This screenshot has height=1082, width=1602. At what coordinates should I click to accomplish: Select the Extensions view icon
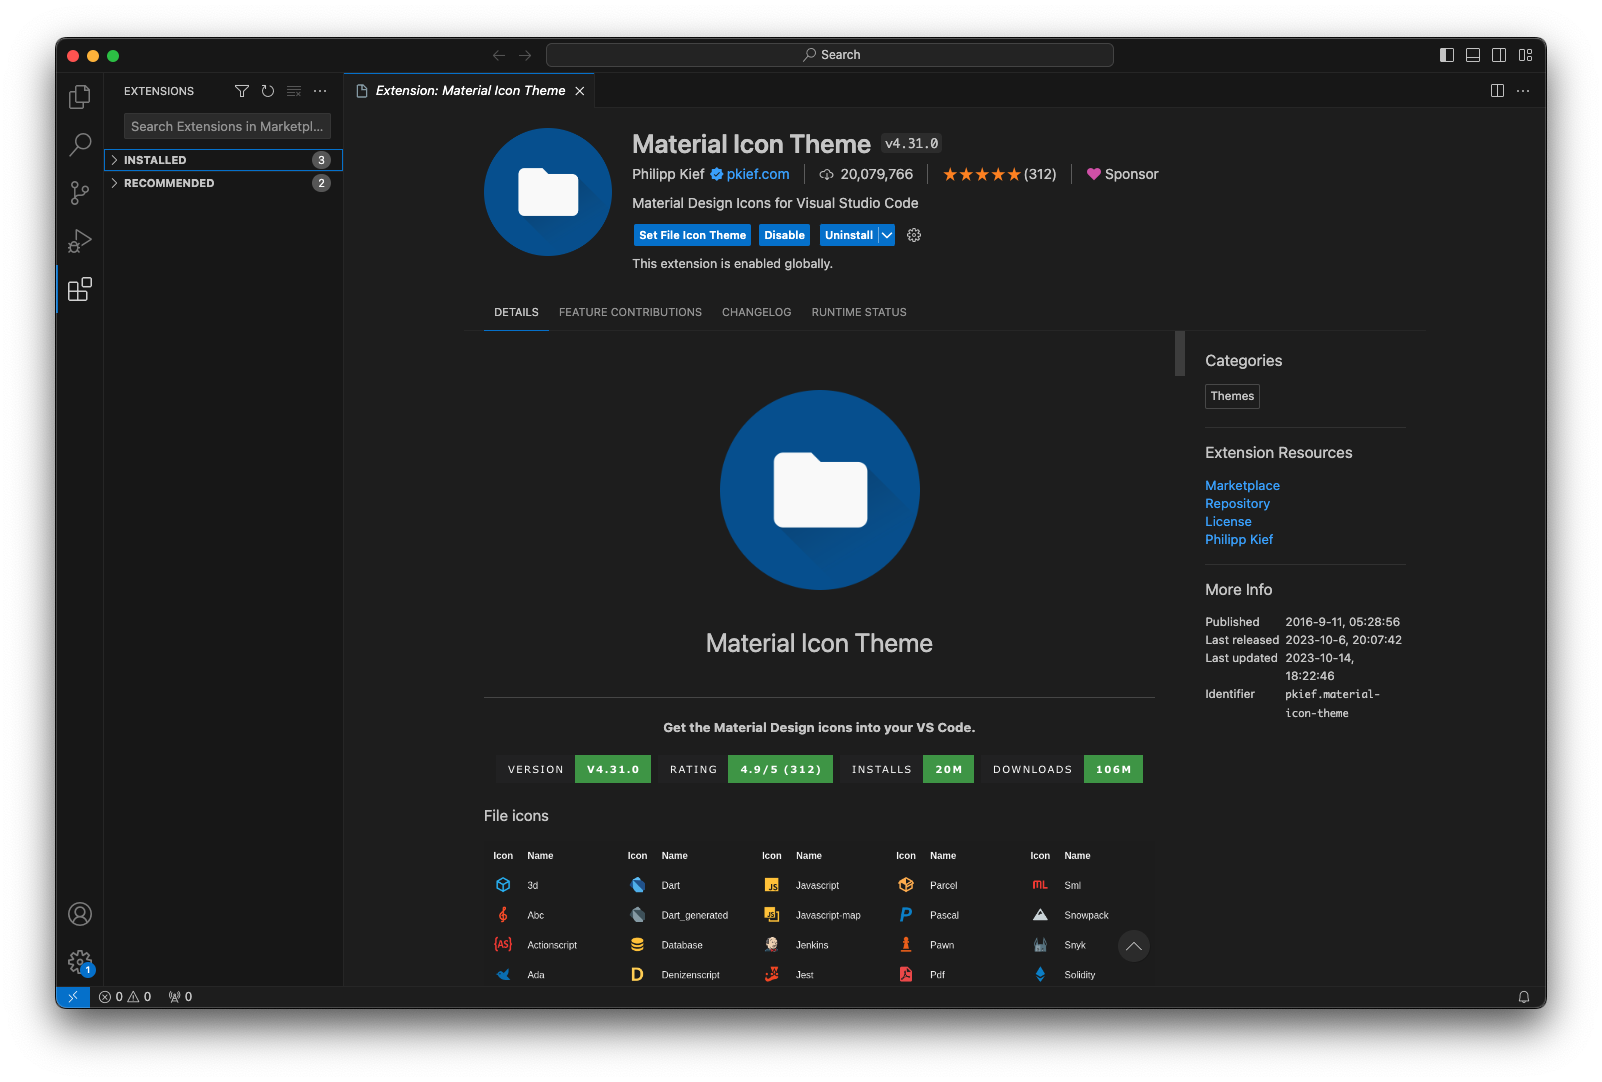tap(80, 289)
